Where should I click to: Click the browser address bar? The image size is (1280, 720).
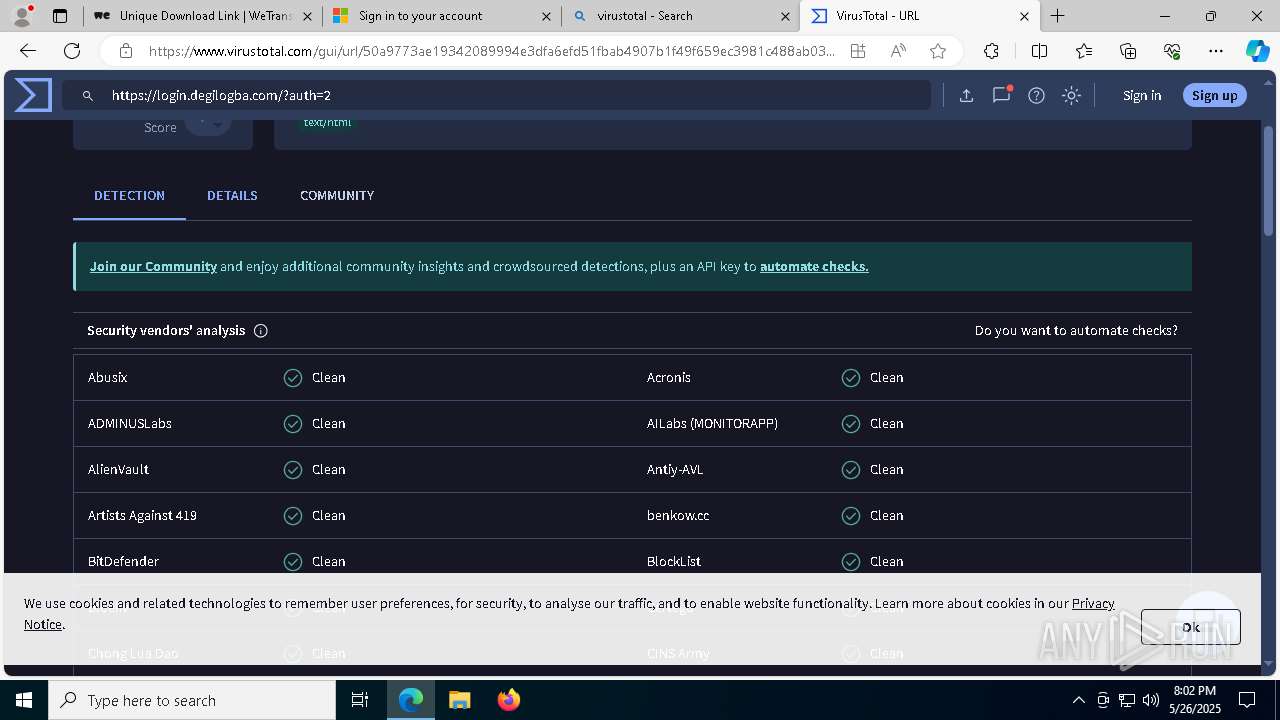[x=491, y=51]
